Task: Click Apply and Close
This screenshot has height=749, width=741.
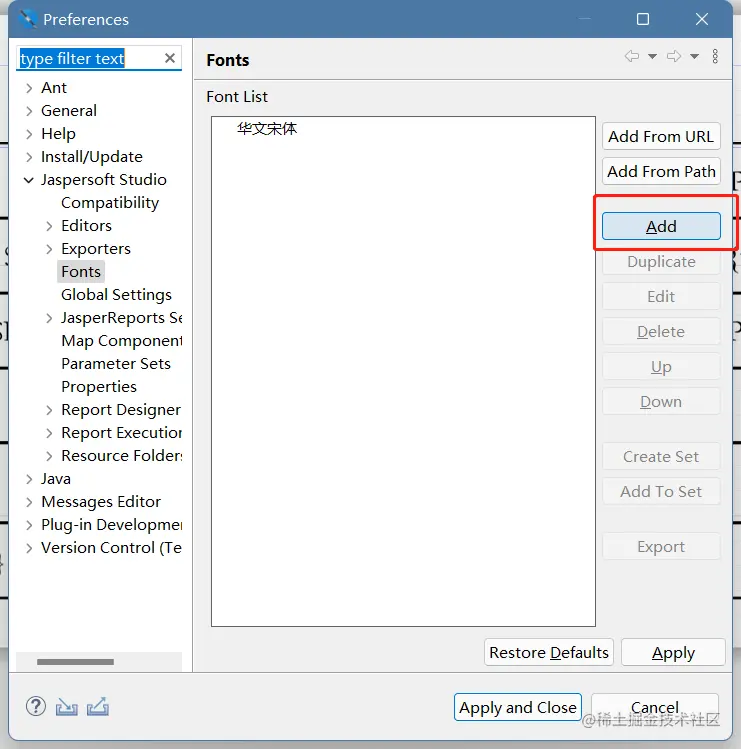Action: (518, 707)
